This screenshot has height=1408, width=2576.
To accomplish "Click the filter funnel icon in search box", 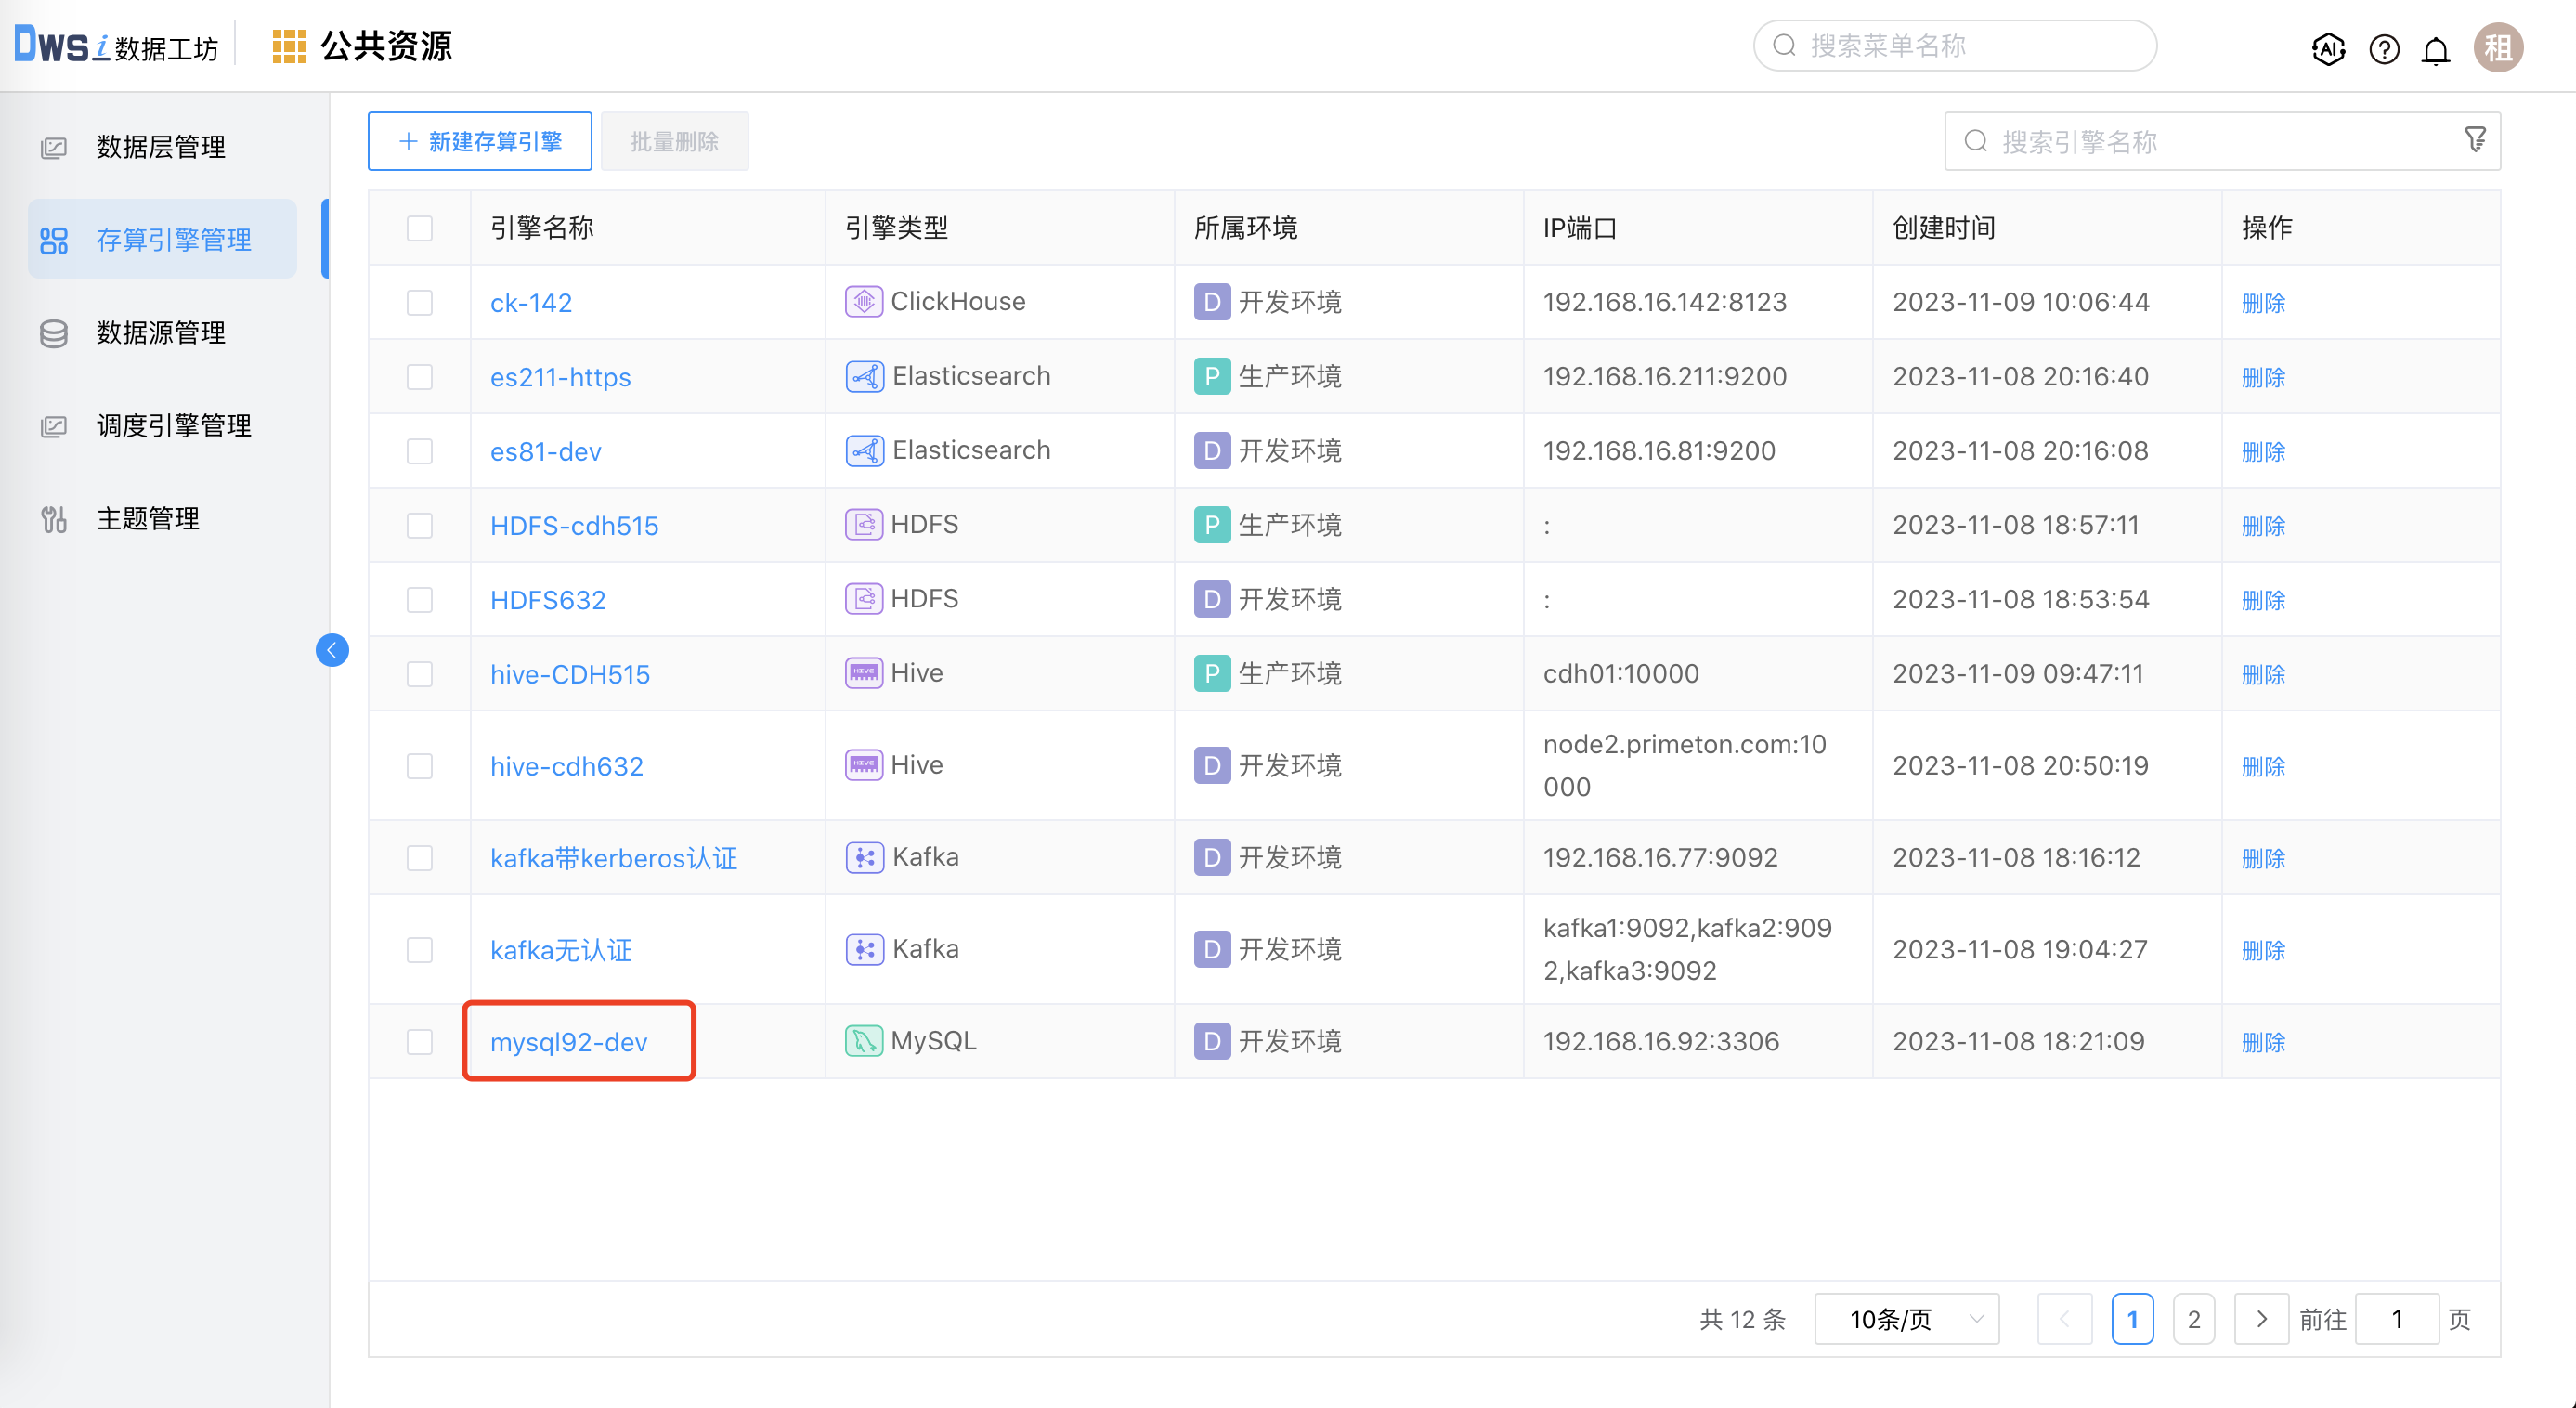I will [2474, 140].
